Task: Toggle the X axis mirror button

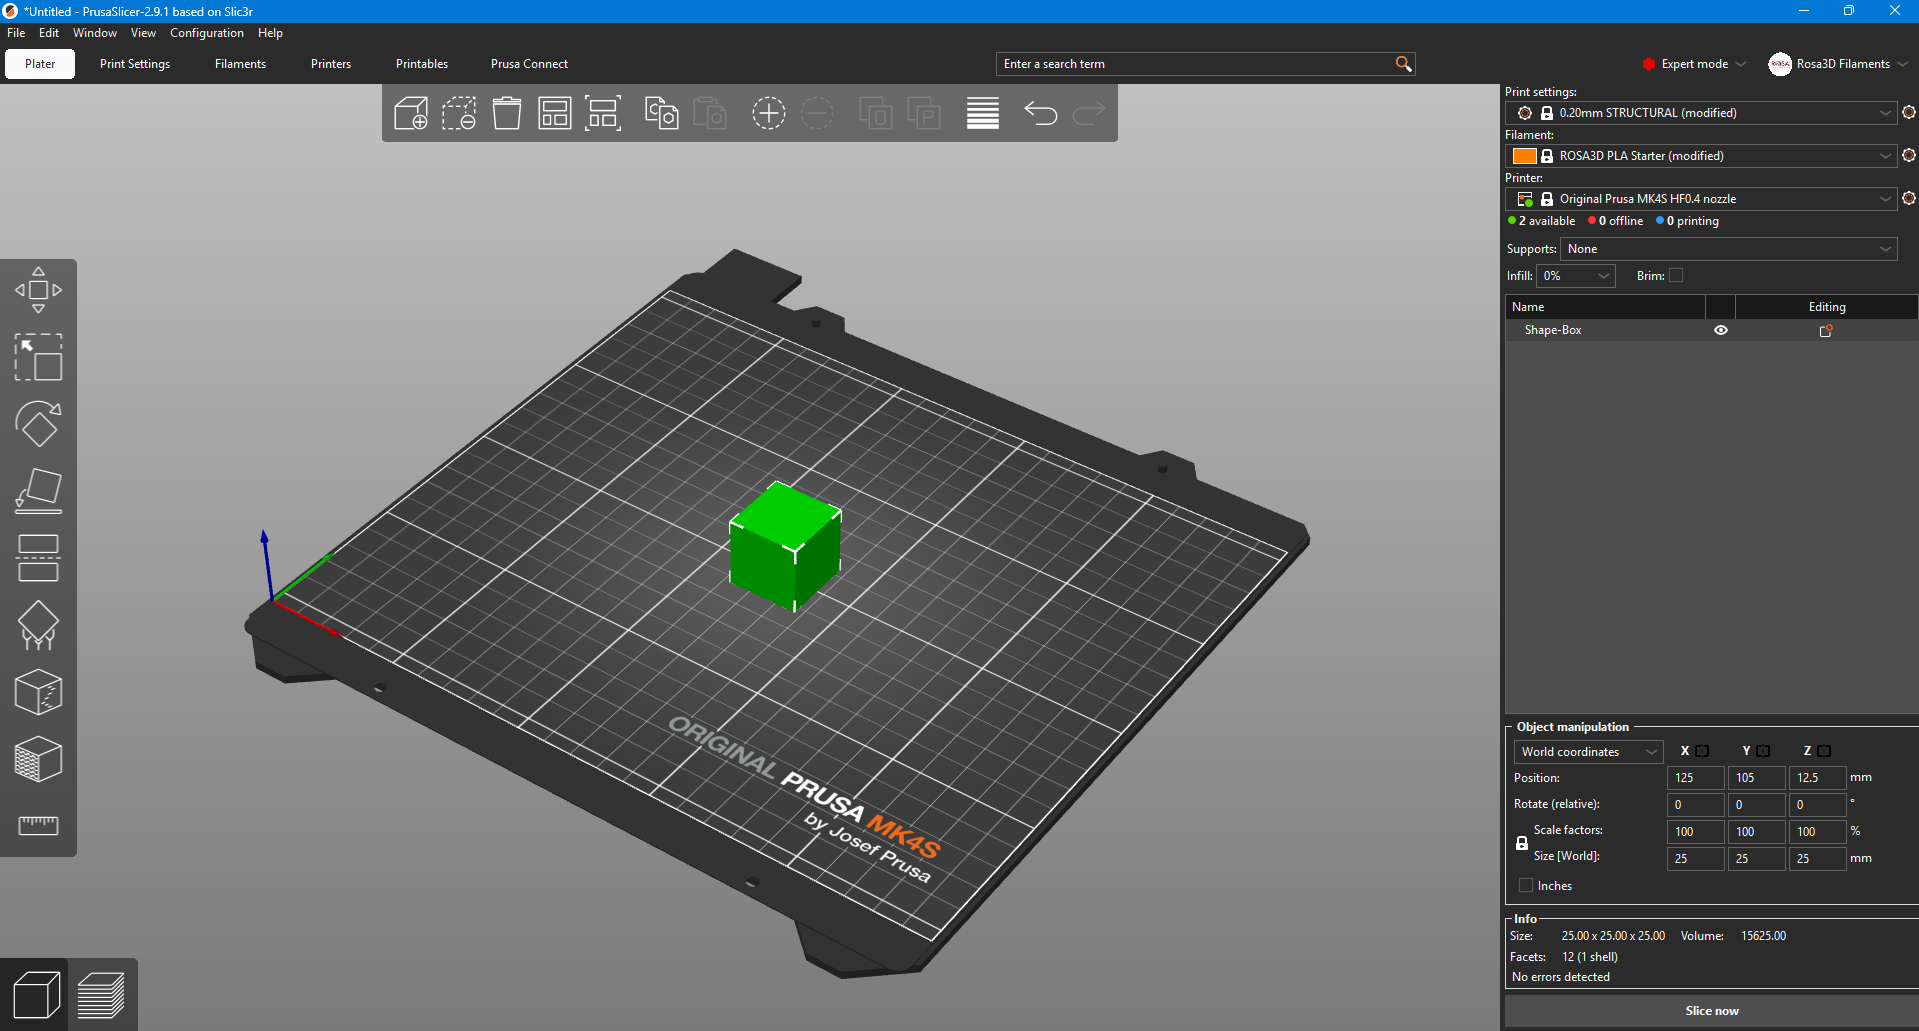Action: point(1702,751)
